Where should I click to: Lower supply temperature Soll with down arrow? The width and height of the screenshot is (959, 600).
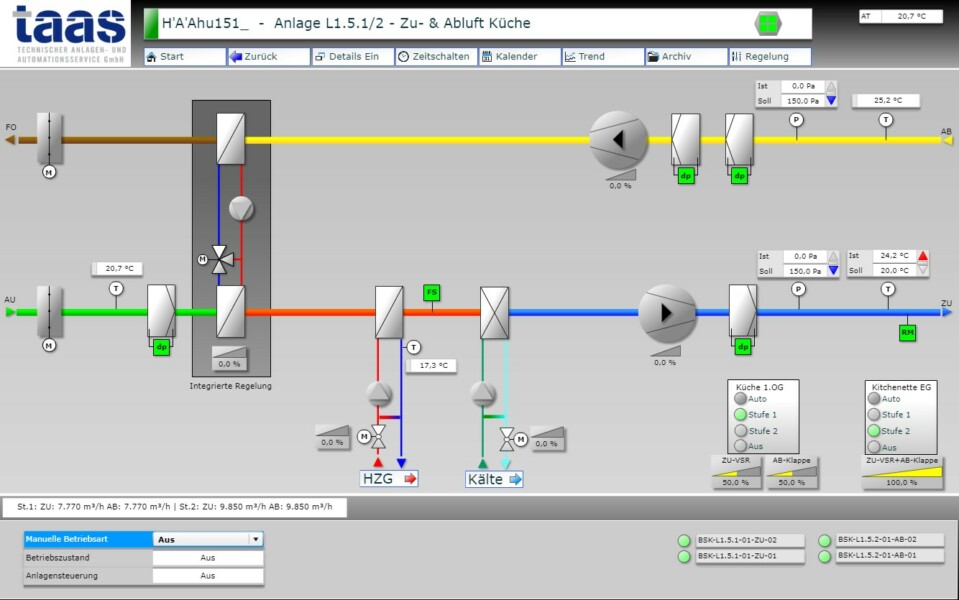pos(923,270)
